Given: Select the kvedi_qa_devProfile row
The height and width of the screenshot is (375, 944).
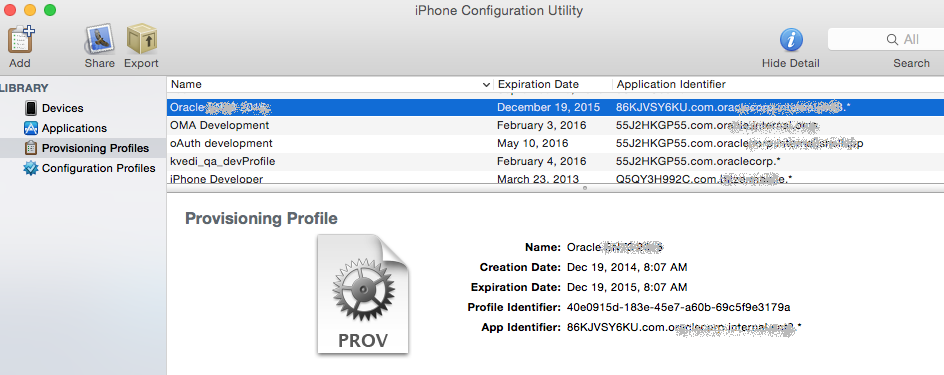Looking at the screenshot, I should pyautogui.click(x=555, y=161).
